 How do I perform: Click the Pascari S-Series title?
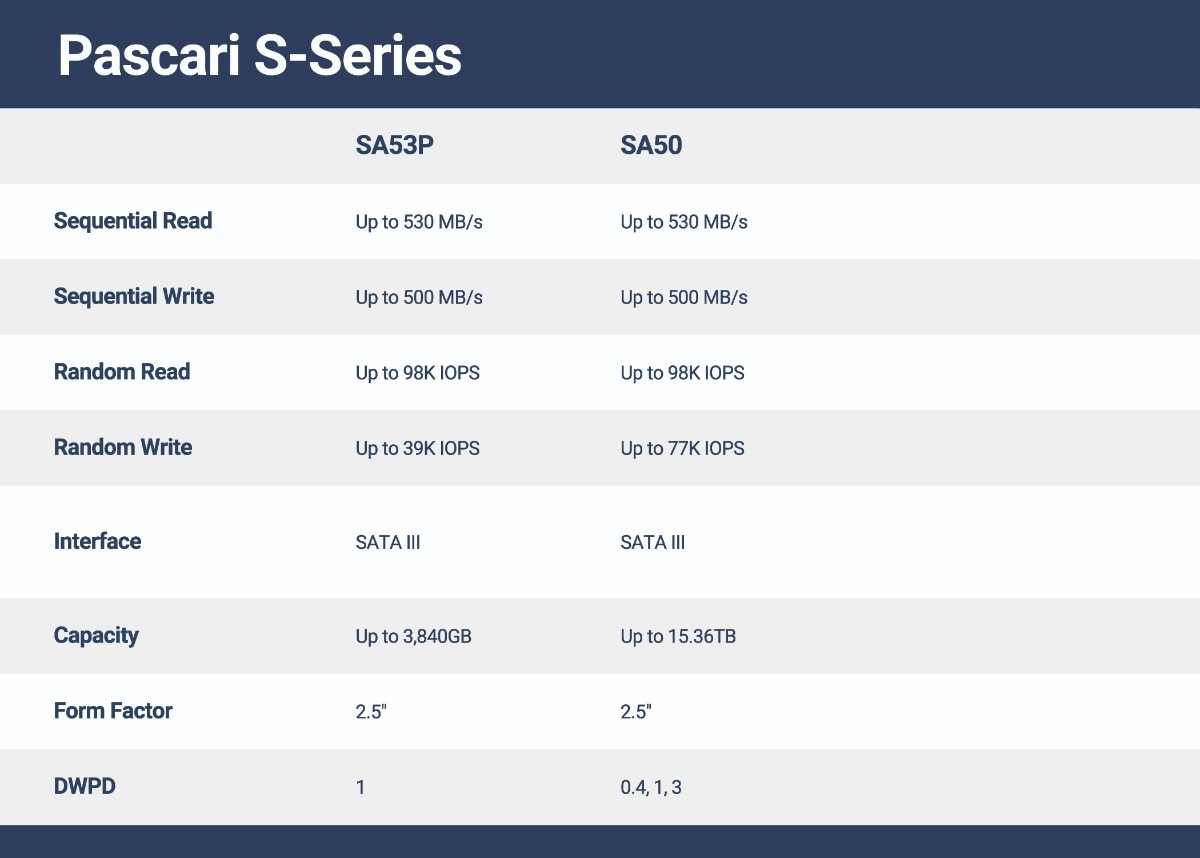260,56
